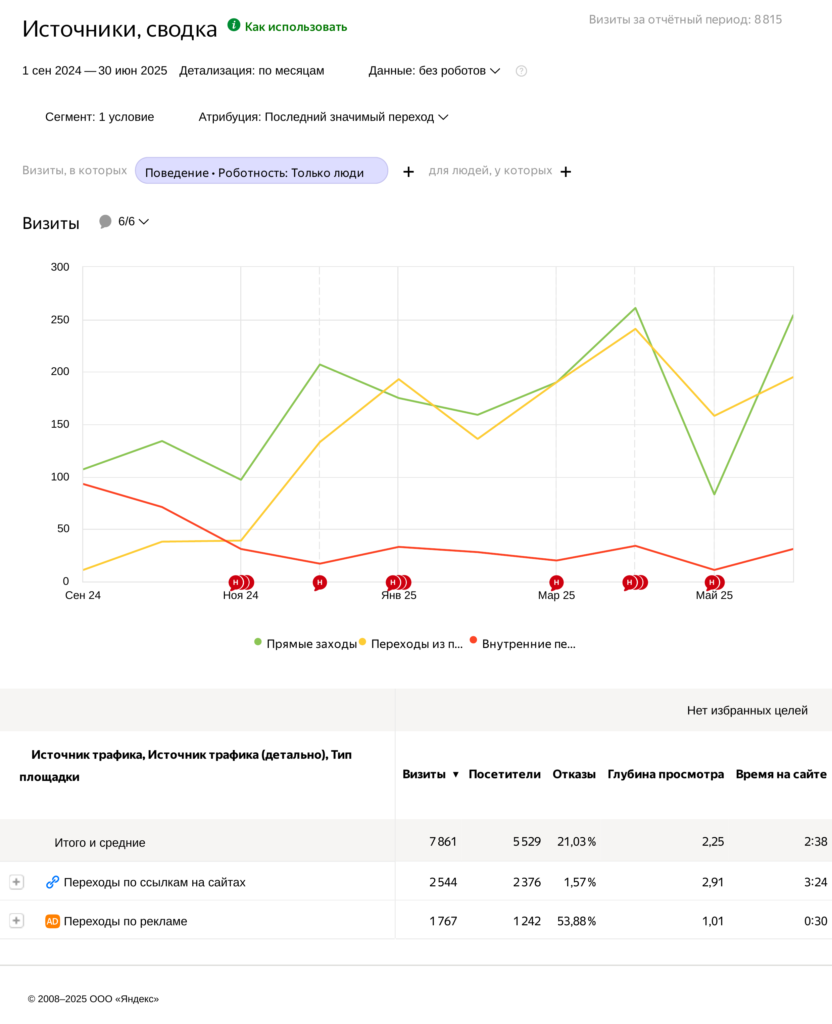Image resolution: width=832 pixels, height=1024 pixels.
Task: Click the time on site value 3:24
Action: click(x=816, y=883)
